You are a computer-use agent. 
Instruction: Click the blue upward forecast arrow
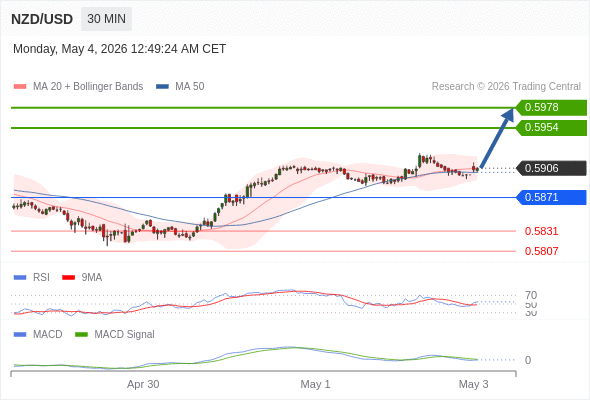tap(497, 138)
